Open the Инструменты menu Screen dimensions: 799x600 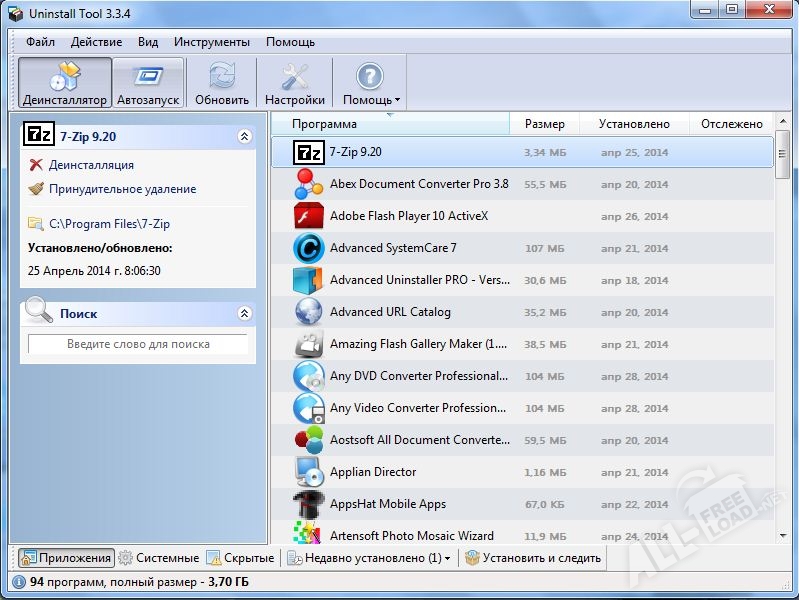click(x=211, y=42)
